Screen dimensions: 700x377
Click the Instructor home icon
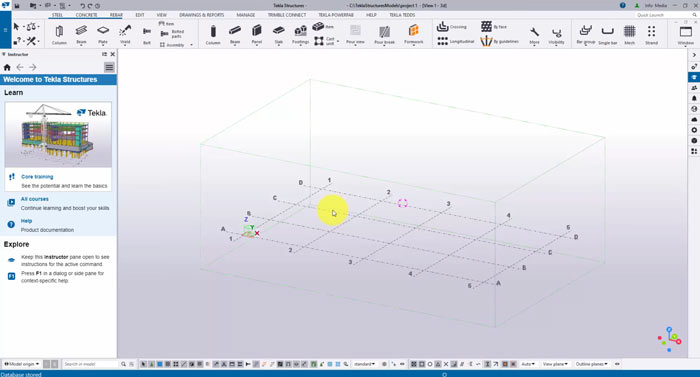coord(7,67)
